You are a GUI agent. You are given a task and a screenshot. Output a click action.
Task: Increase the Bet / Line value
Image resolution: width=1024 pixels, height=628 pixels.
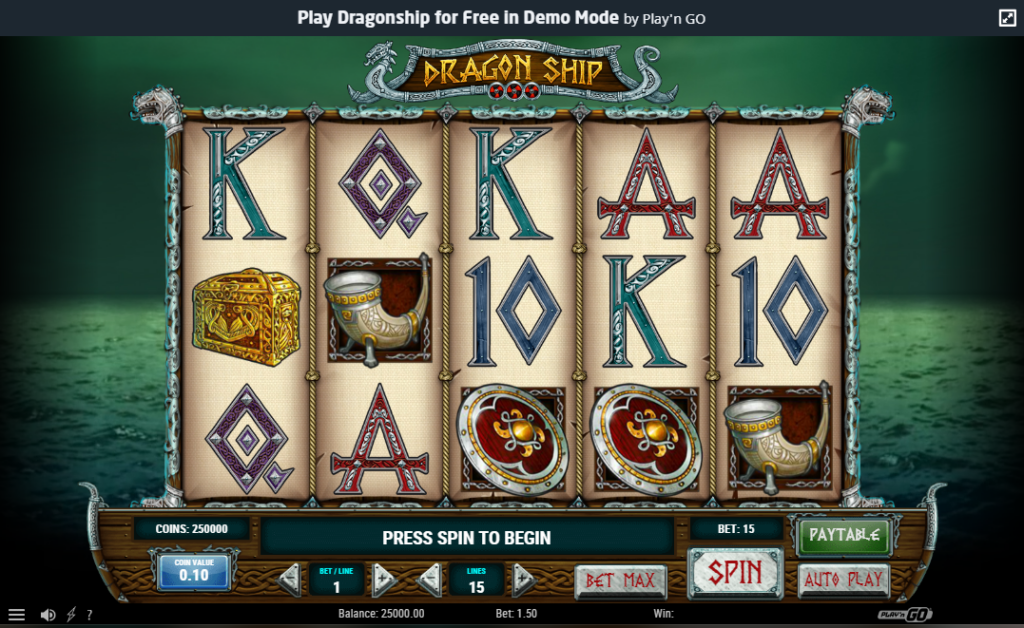pyautogui.click(x=383, y=579)
